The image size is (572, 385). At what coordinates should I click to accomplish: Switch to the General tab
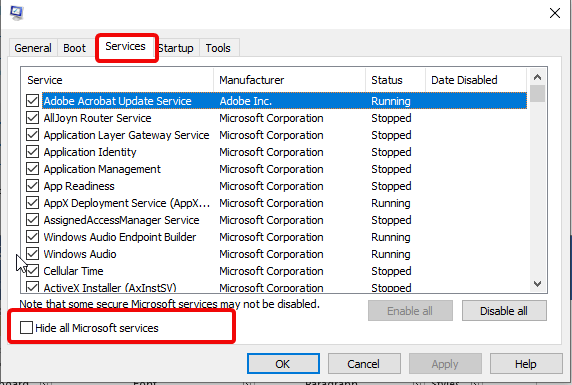pyautogui.click(x=33, y=48)
